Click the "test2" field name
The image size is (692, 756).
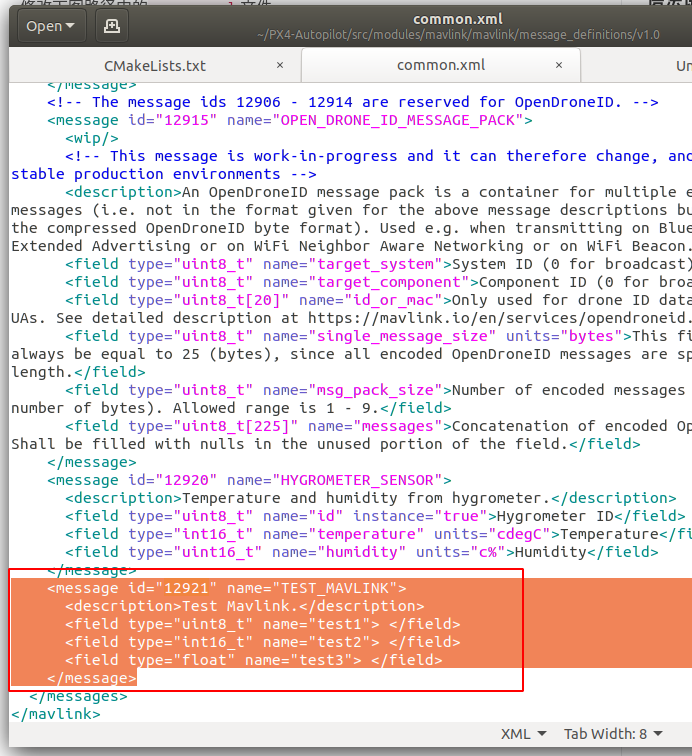[339, 642]
